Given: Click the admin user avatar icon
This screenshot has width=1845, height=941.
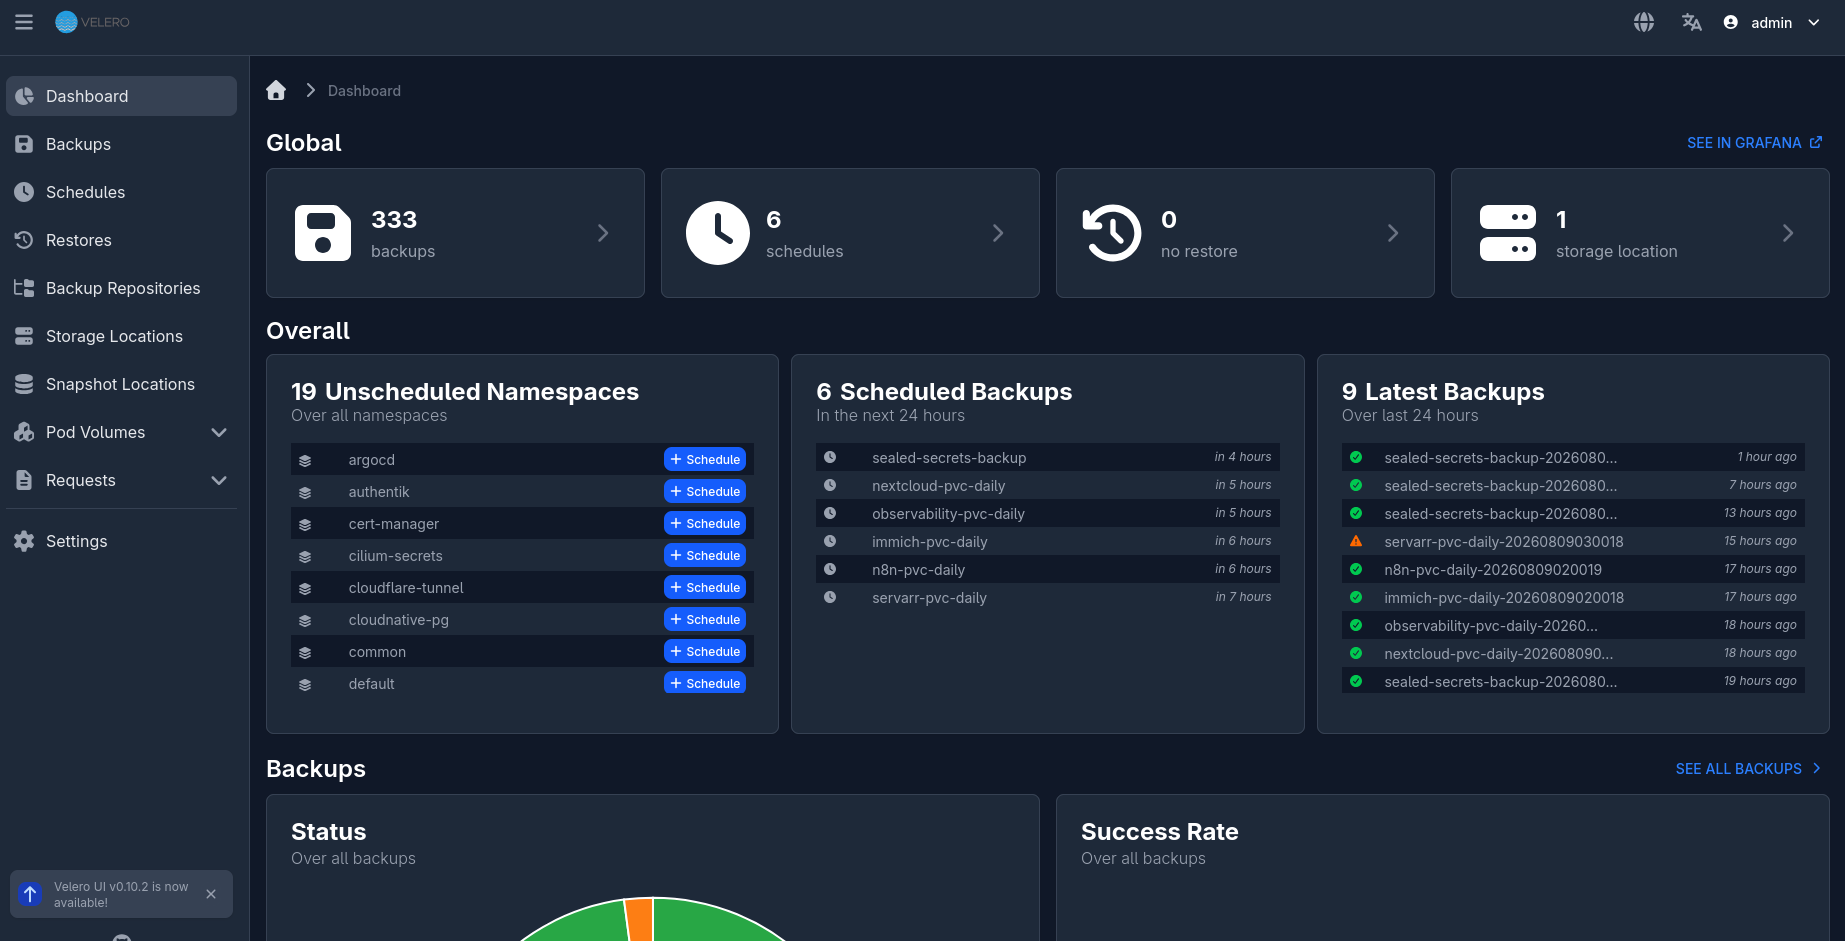Looking at the screenshot, I should coord(1731,22).
